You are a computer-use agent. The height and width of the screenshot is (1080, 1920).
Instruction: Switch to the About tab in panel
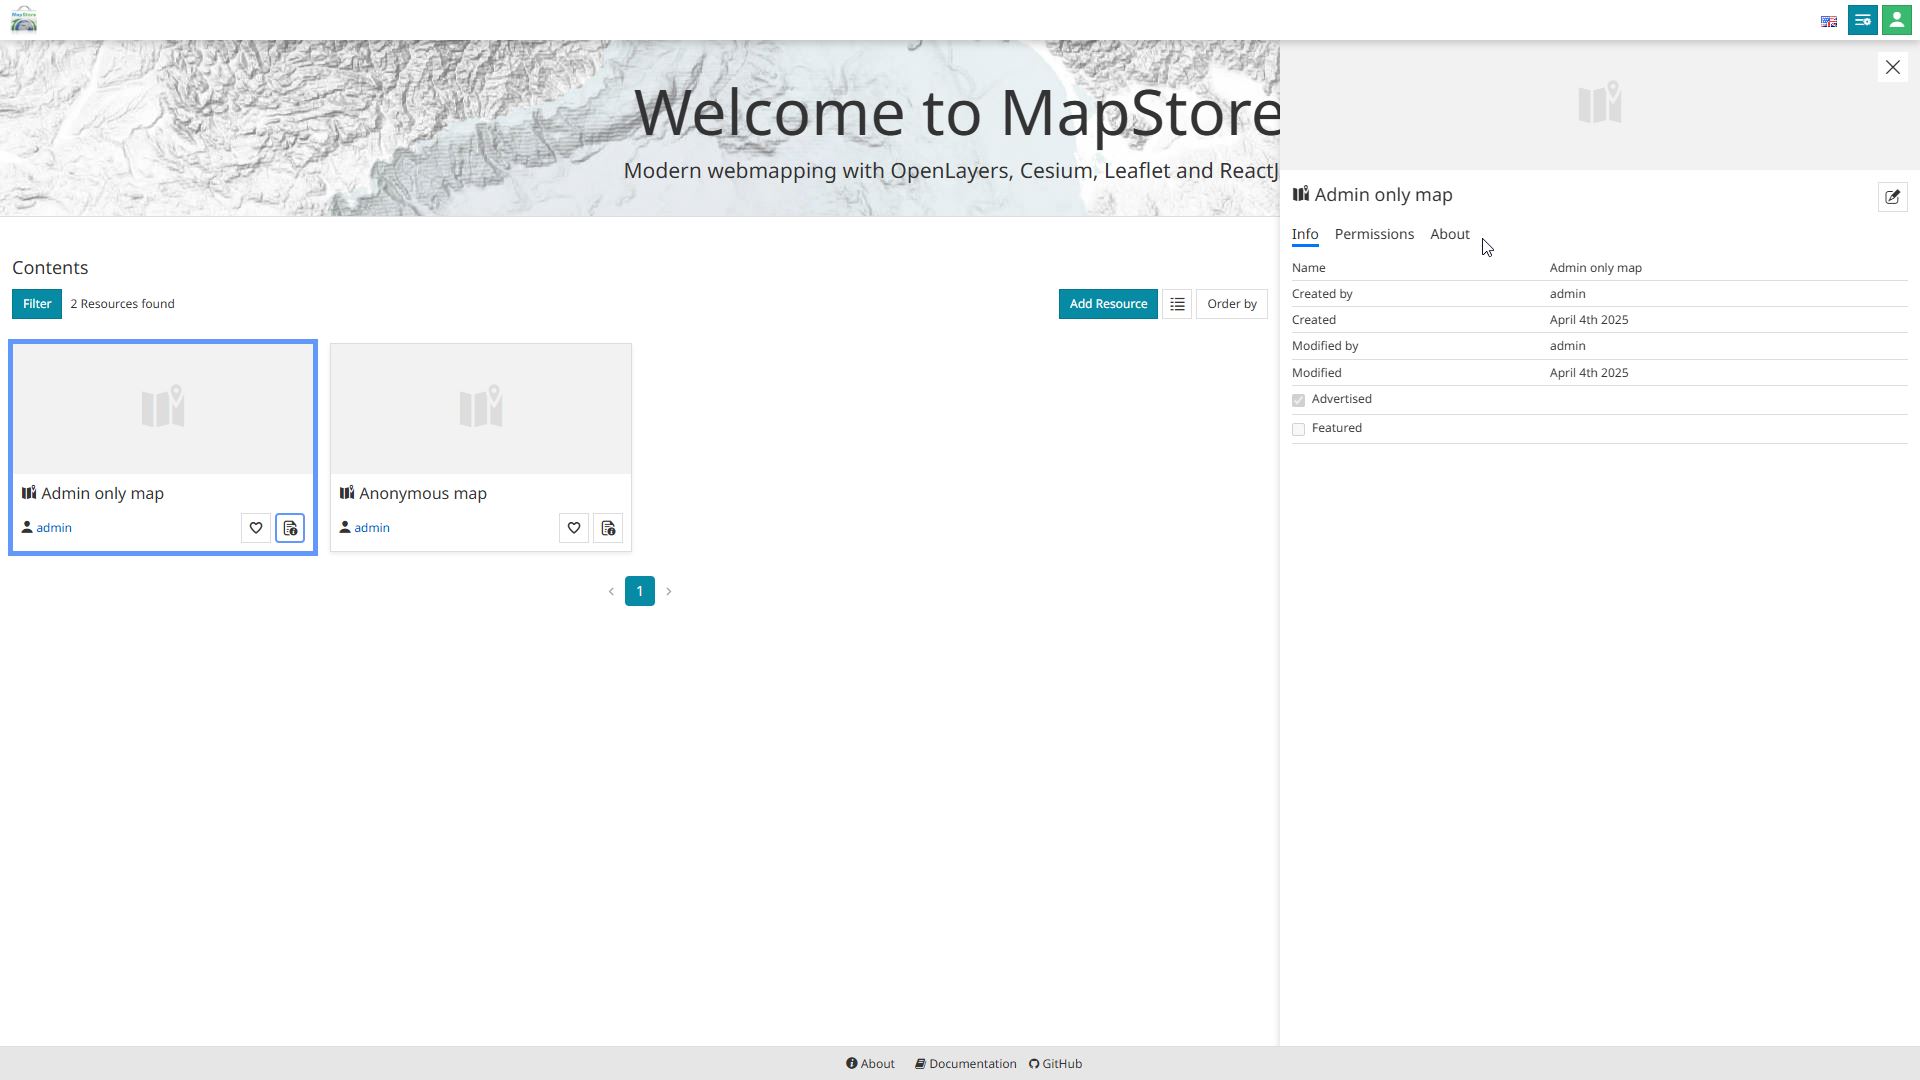1450,235
